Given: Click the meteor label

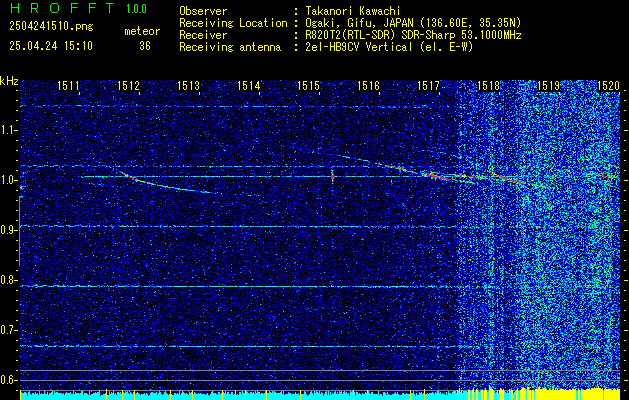Looking at the screenshot, I should pyautogui.click(x=142, y=31).
